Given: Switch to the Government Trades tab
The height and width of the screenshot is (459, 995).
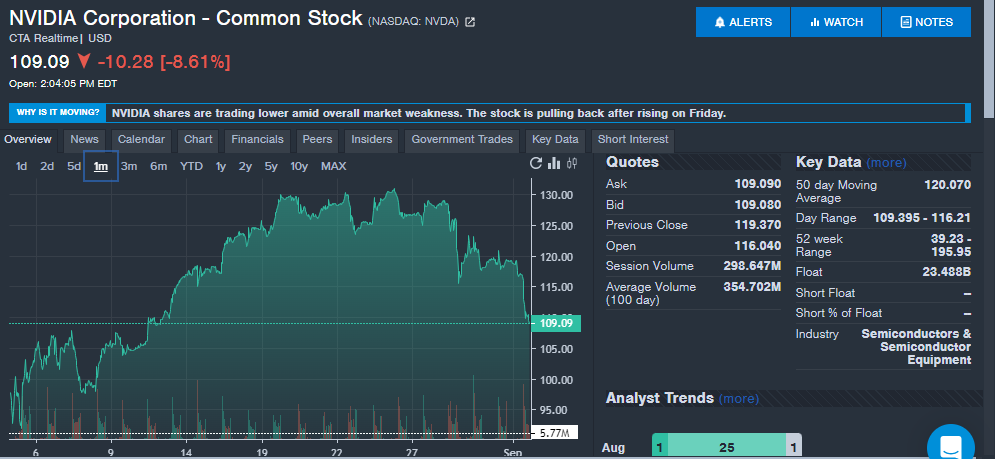Looking at the screenshot, I should tap(462, 140).
